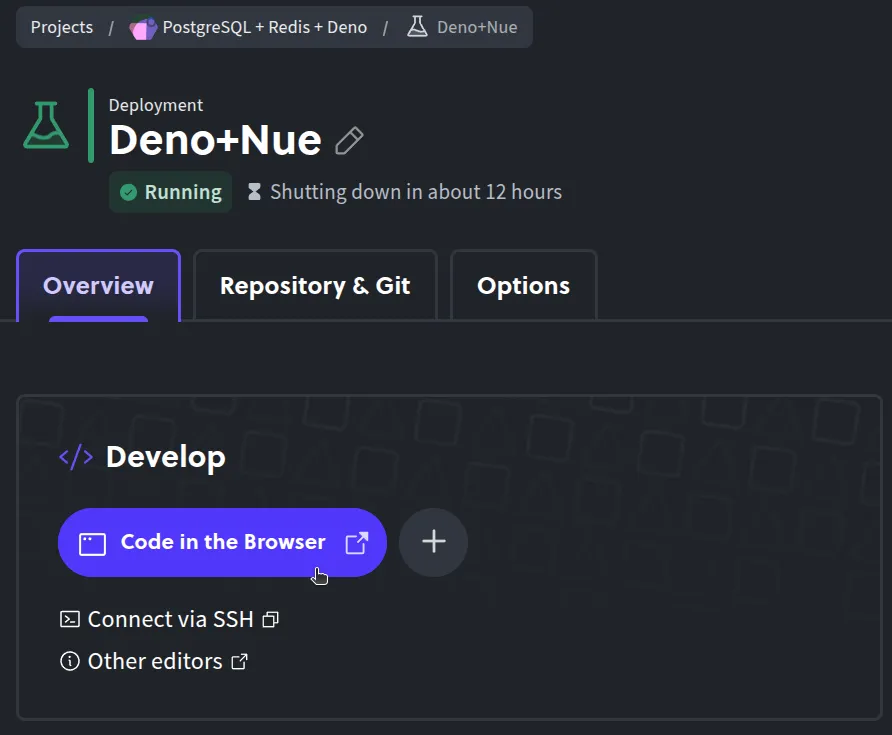
Task: Follow the Connect via SSH link
Action: (x=169, y=619)
